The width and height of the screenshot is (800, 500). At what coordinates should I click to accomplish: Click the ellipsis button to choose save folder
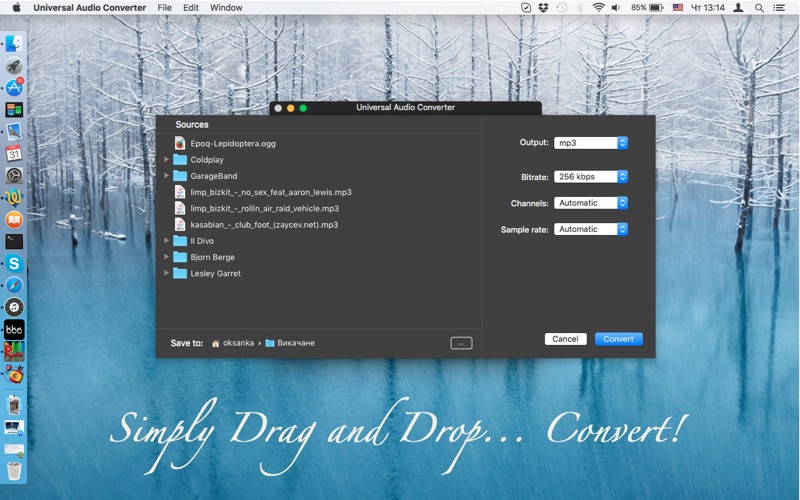click(461, 343)
